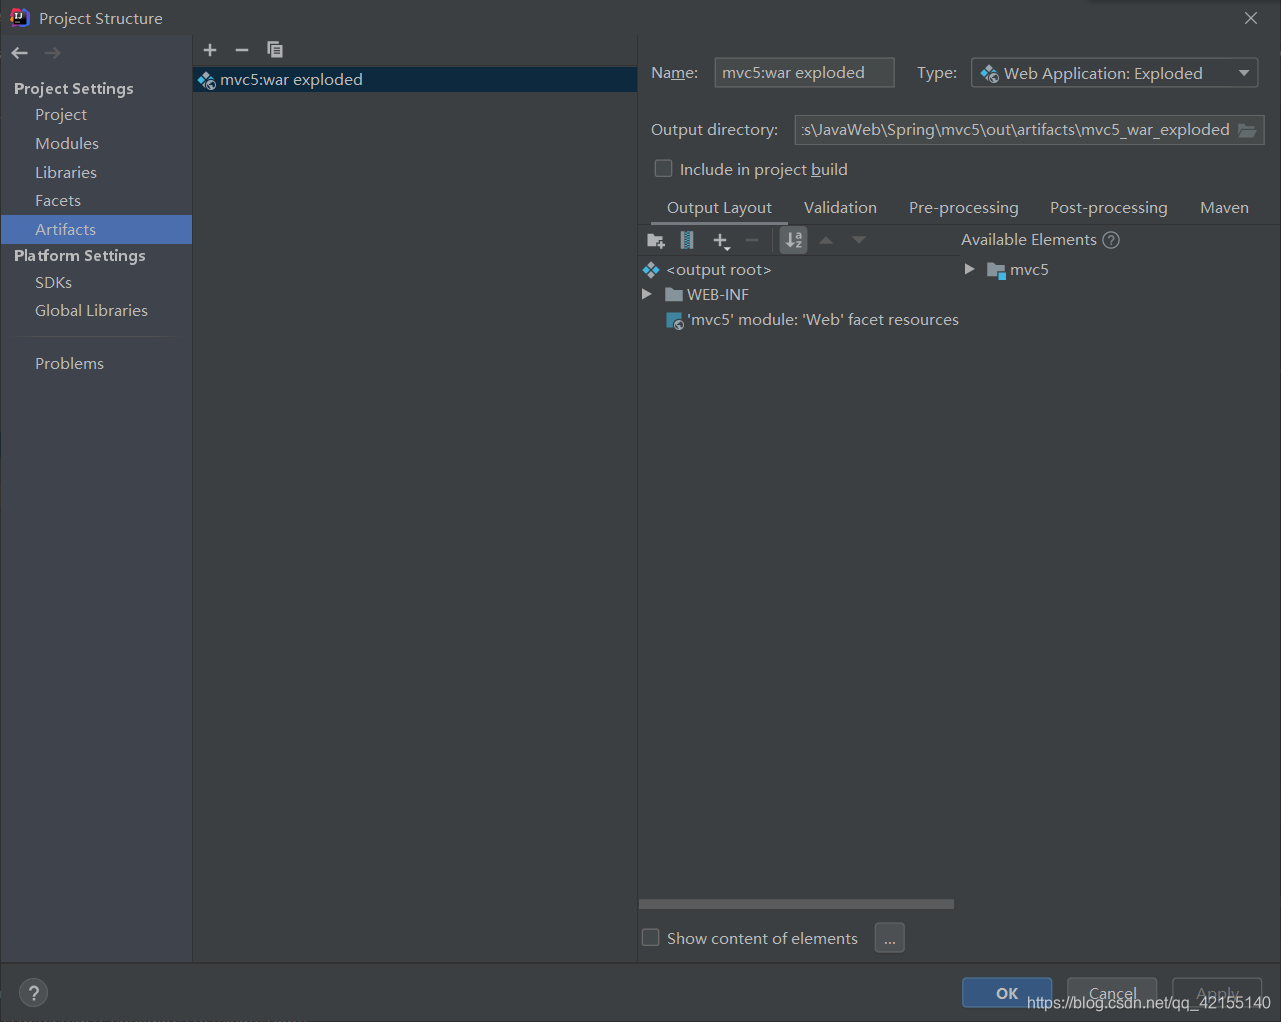Open the Maven tab

1224,208
